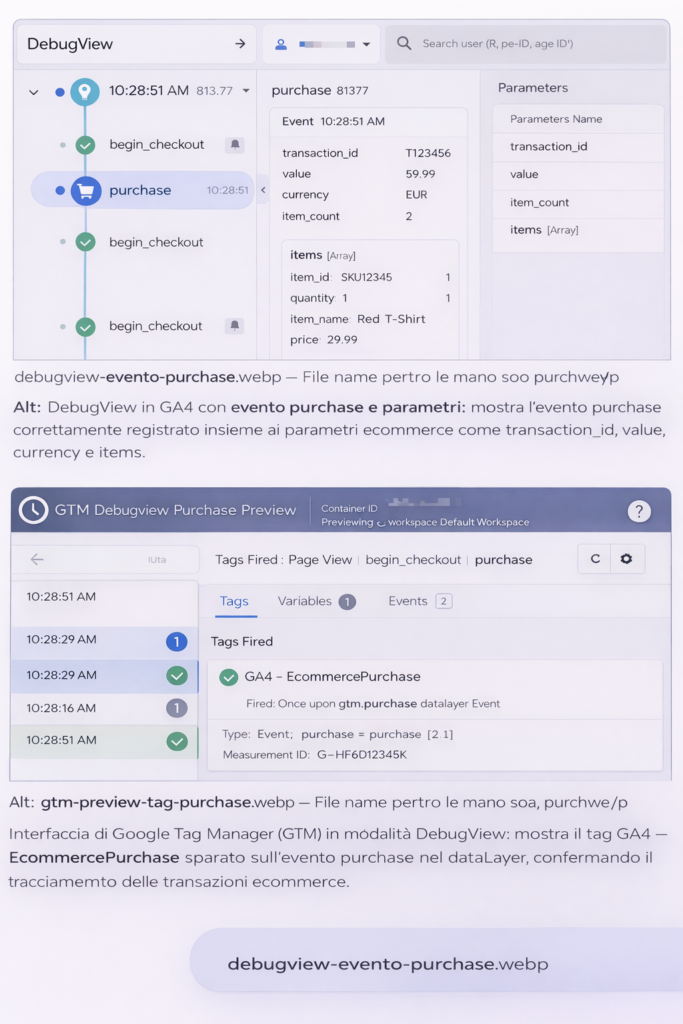Focus the Search user input field

526,44
